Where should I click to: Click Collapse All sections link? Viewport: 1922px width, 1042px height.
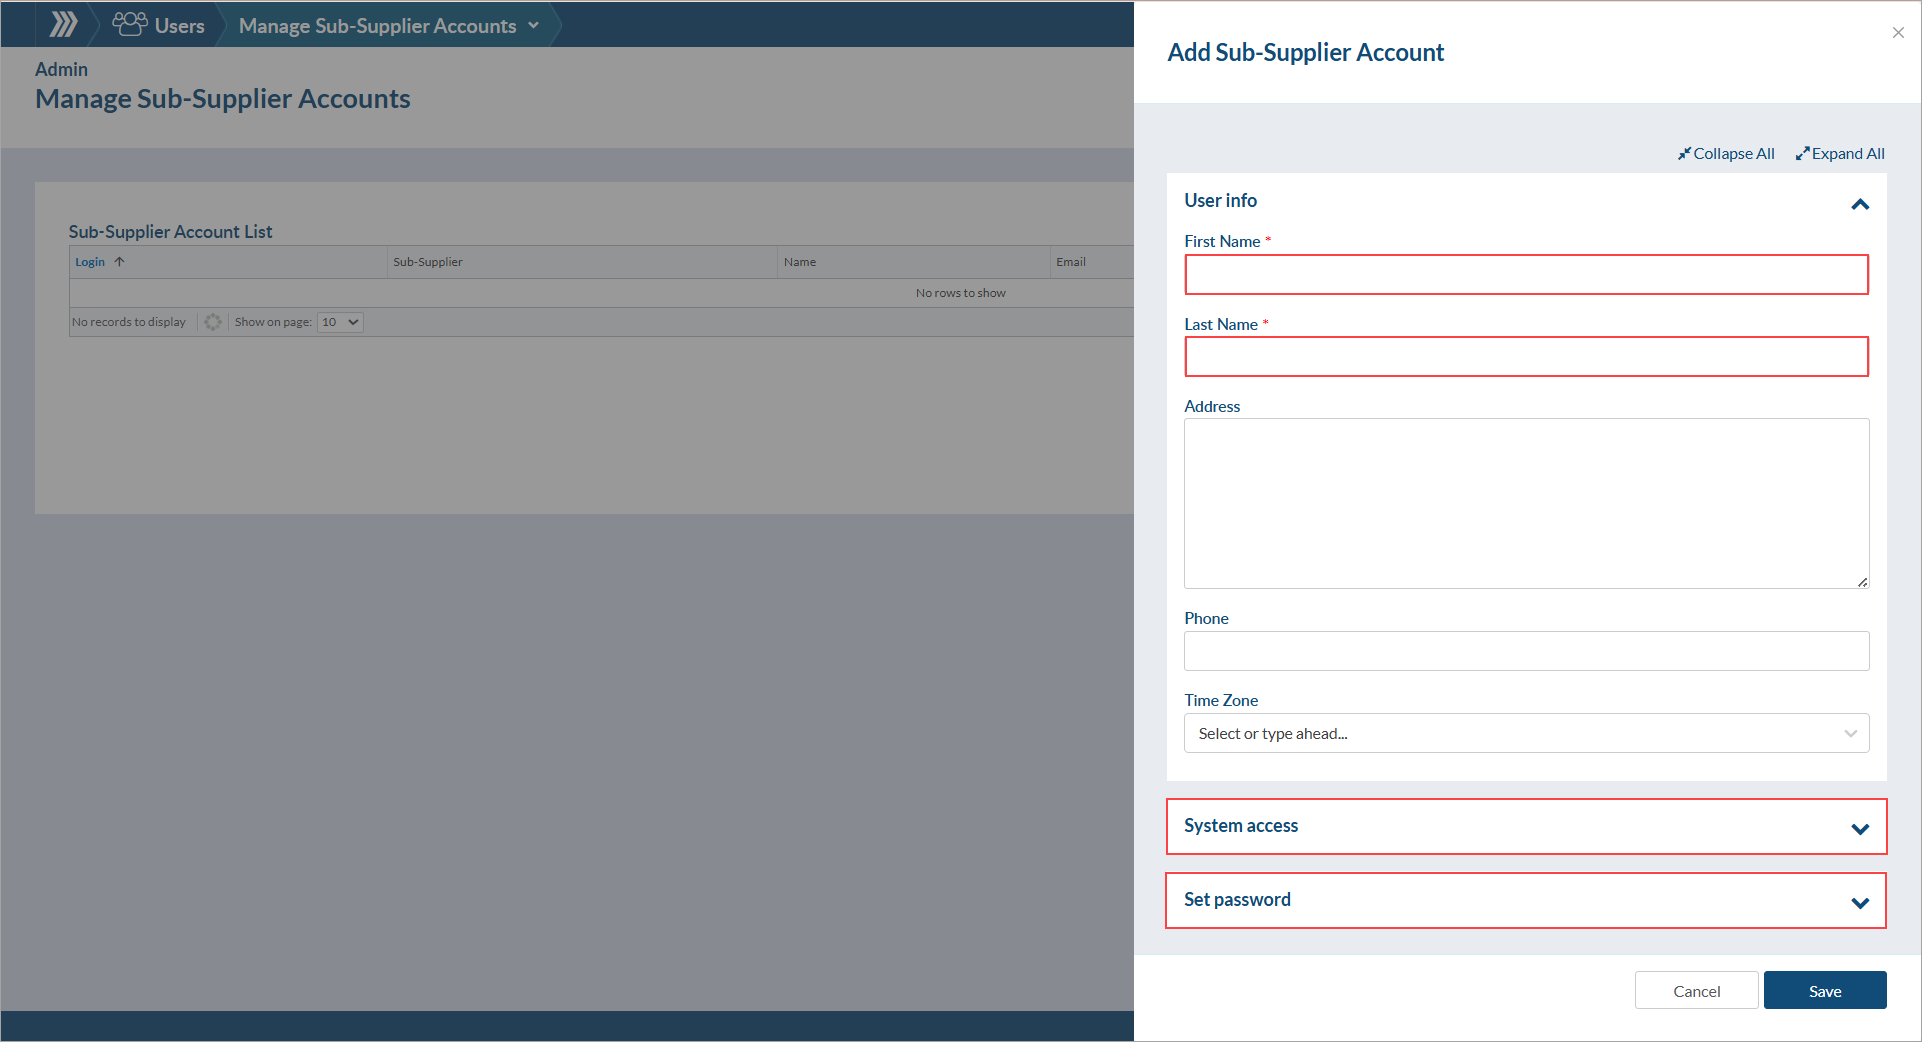pos(1726,153)
